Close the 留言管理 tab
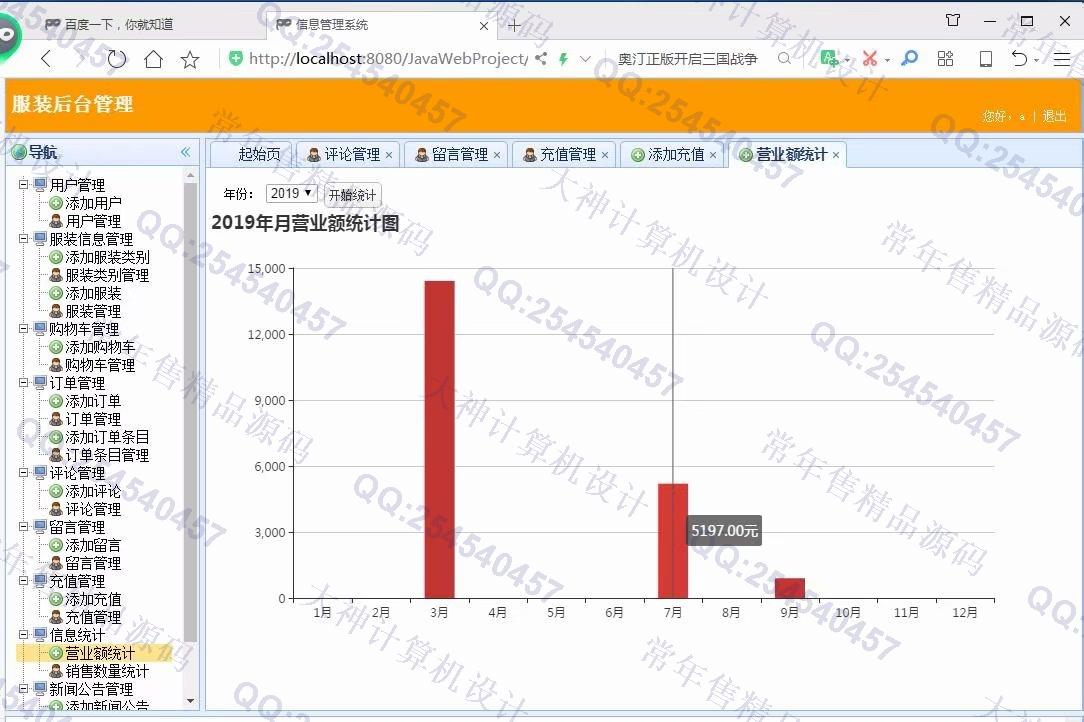This screenshot has height=722, width=1084. point(496,155)
